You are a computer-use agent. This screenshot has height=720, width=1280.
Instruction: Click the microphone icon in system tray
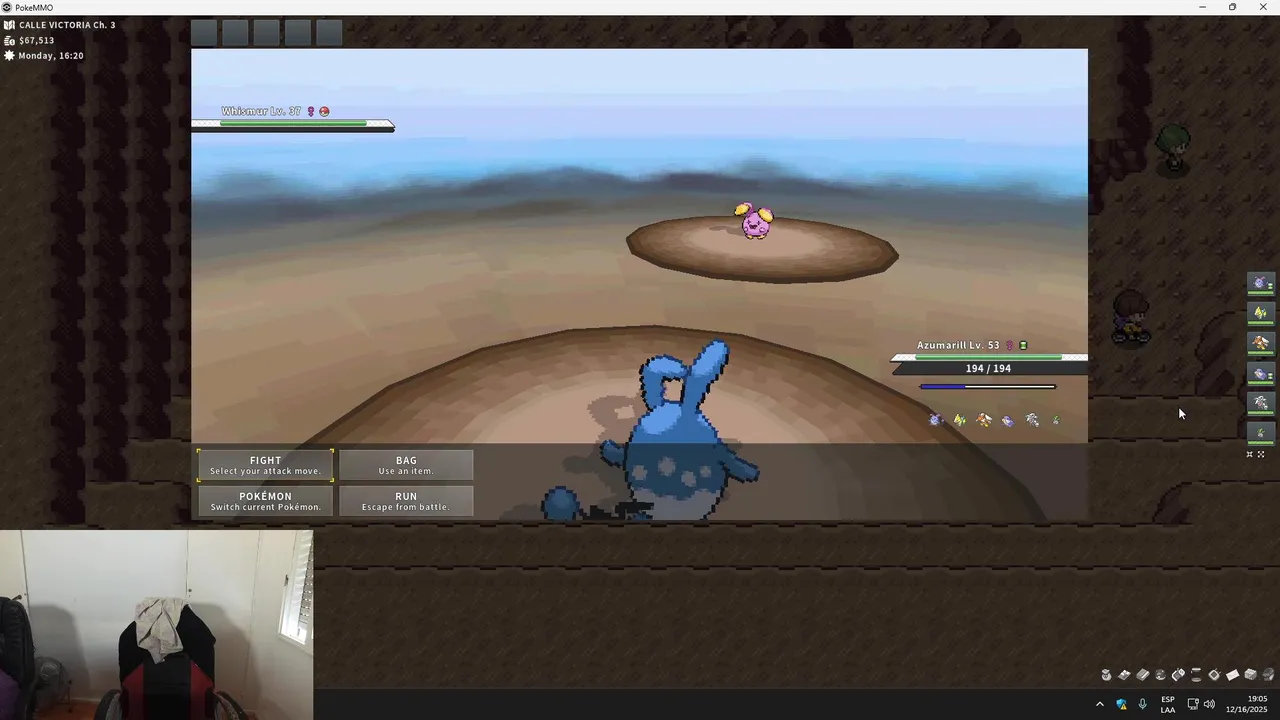click(x=1143, y=704)
